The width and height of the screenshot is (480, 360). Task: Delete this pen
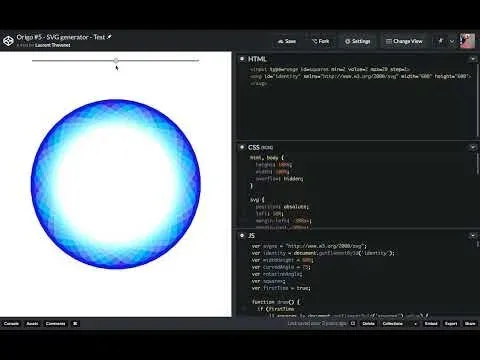click(368, 324)
